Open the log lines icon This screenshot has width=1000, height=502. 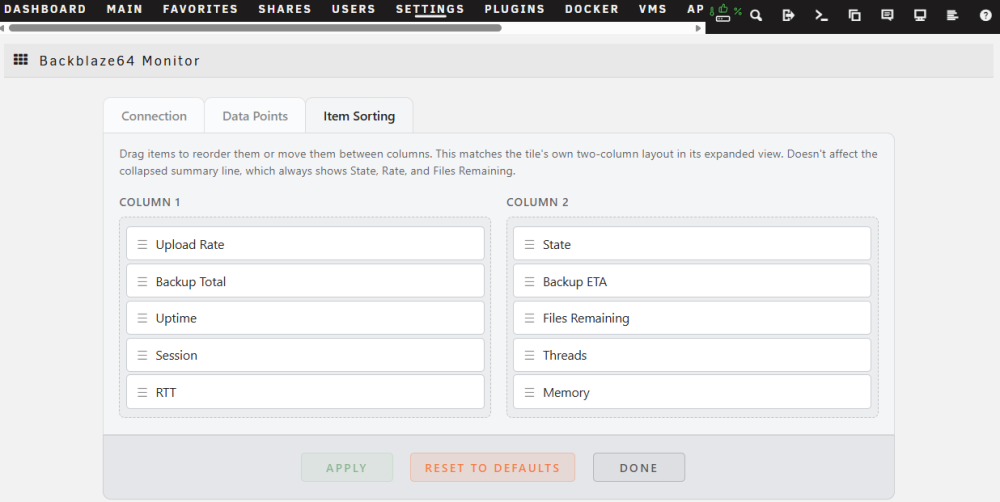(x=952, y=15)
